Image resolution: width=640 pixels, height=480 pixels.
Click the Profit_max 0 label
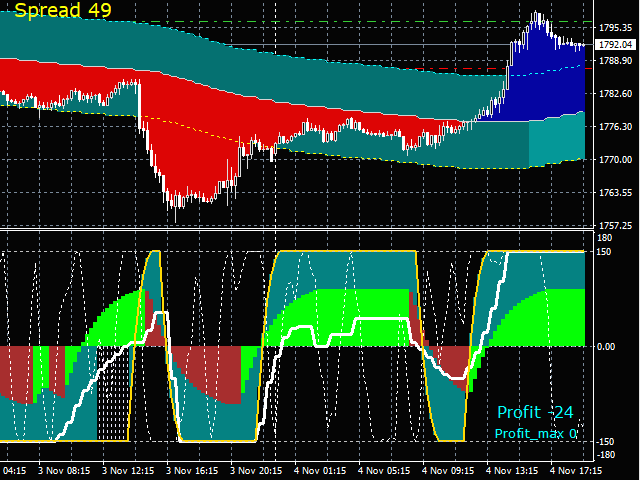(536, 433)
